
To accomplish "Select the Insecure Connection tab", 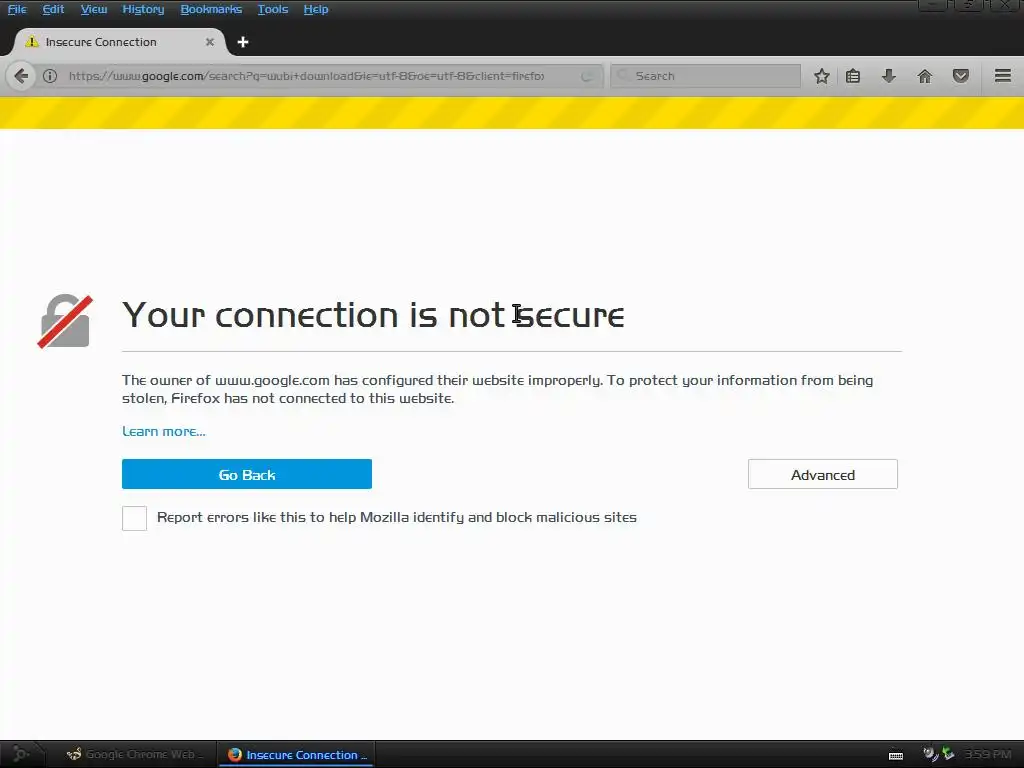I will tap(120, 42).
